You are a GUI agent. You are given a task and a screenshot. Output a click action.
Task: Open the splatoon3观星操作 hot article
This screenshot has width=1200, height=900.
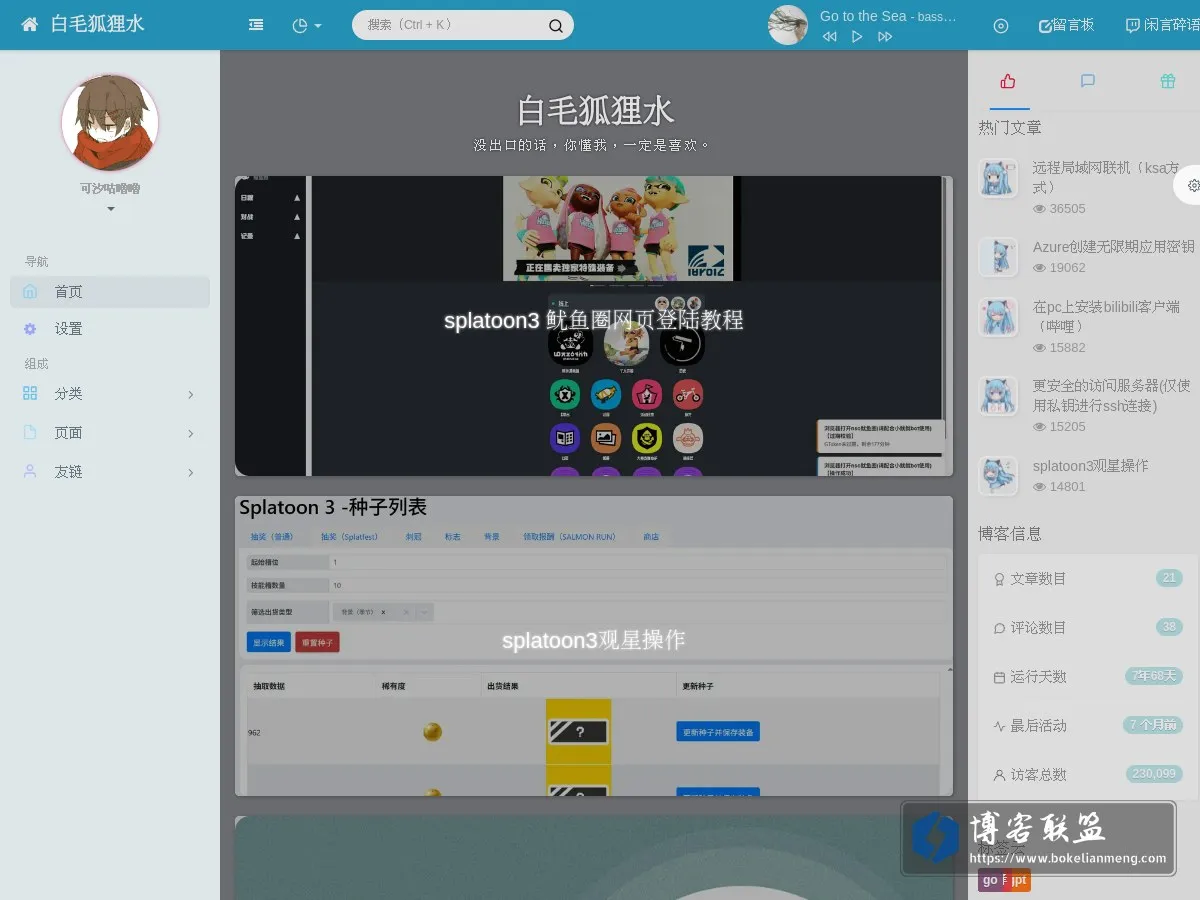tap(1091, 466)
